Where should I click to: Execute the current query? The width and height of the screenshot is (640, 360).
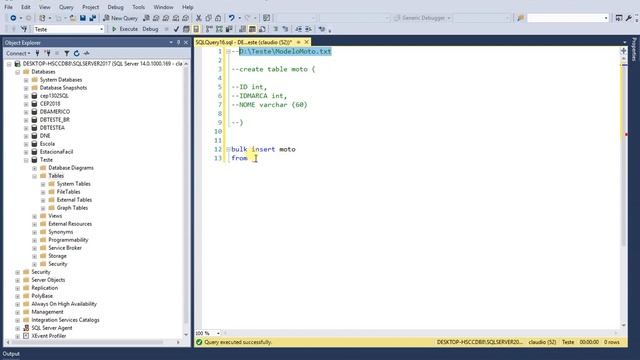[x=125, y=29]
